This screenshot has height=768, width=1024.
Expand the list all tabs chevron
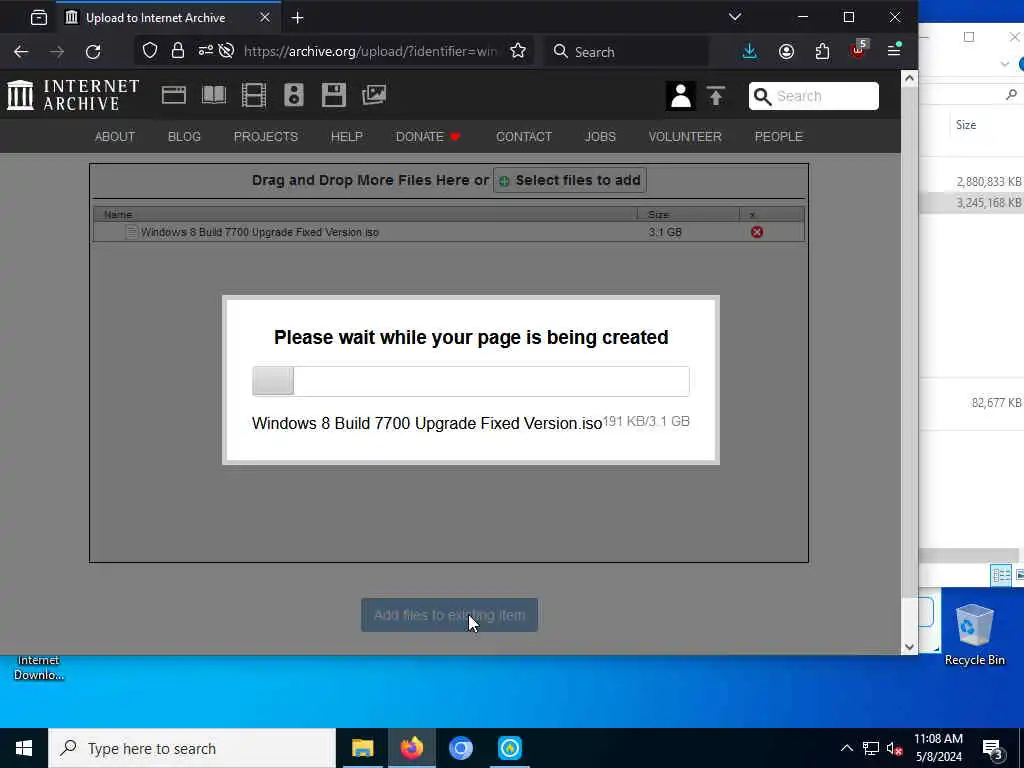(735, 17)
